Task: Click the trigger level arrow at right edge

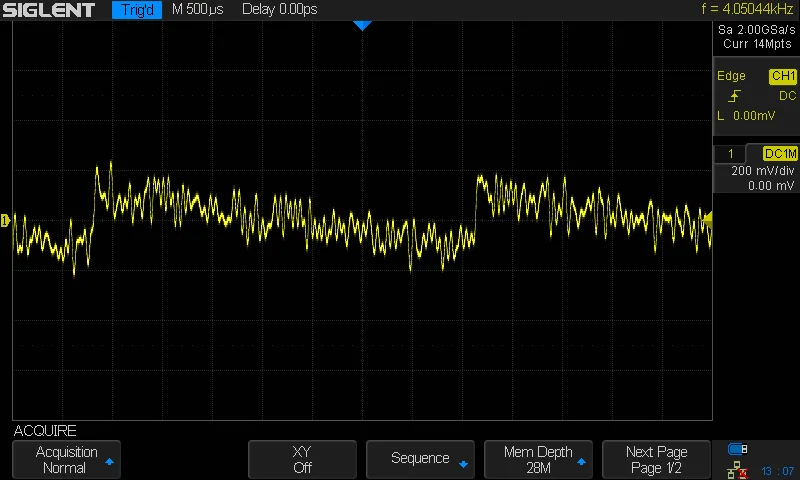Action: click(x=708, y=220)
